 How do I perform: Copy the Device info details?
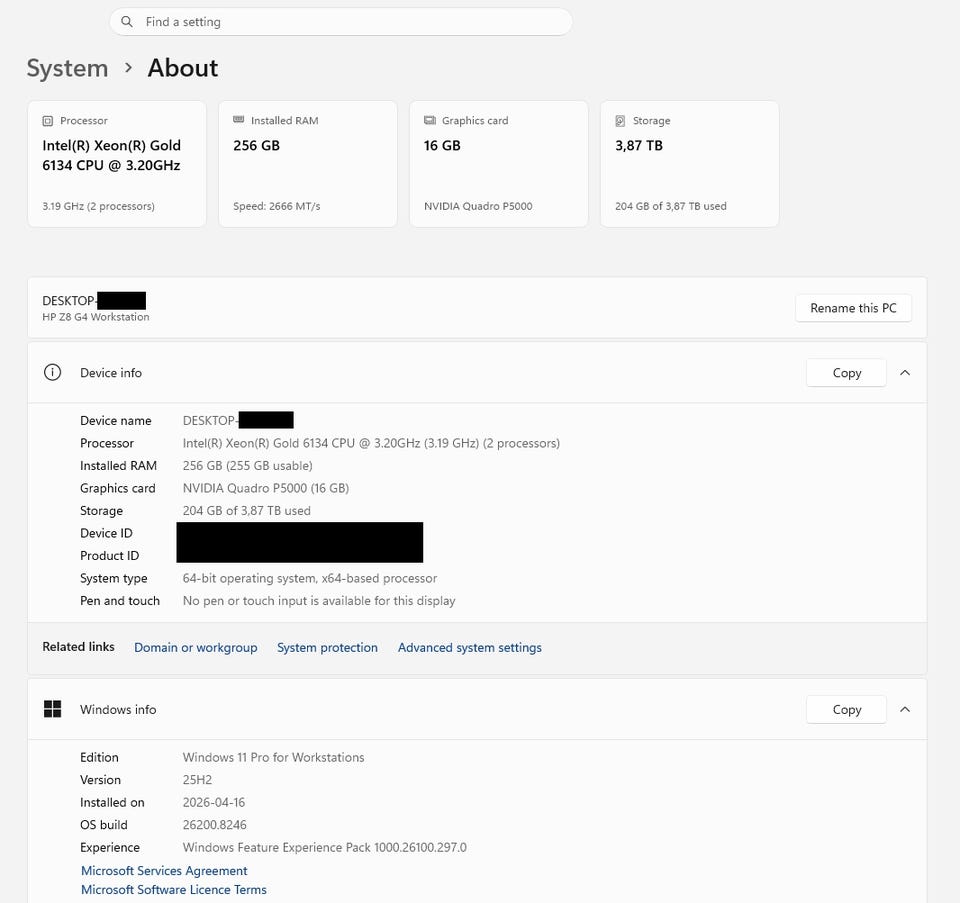846,373
